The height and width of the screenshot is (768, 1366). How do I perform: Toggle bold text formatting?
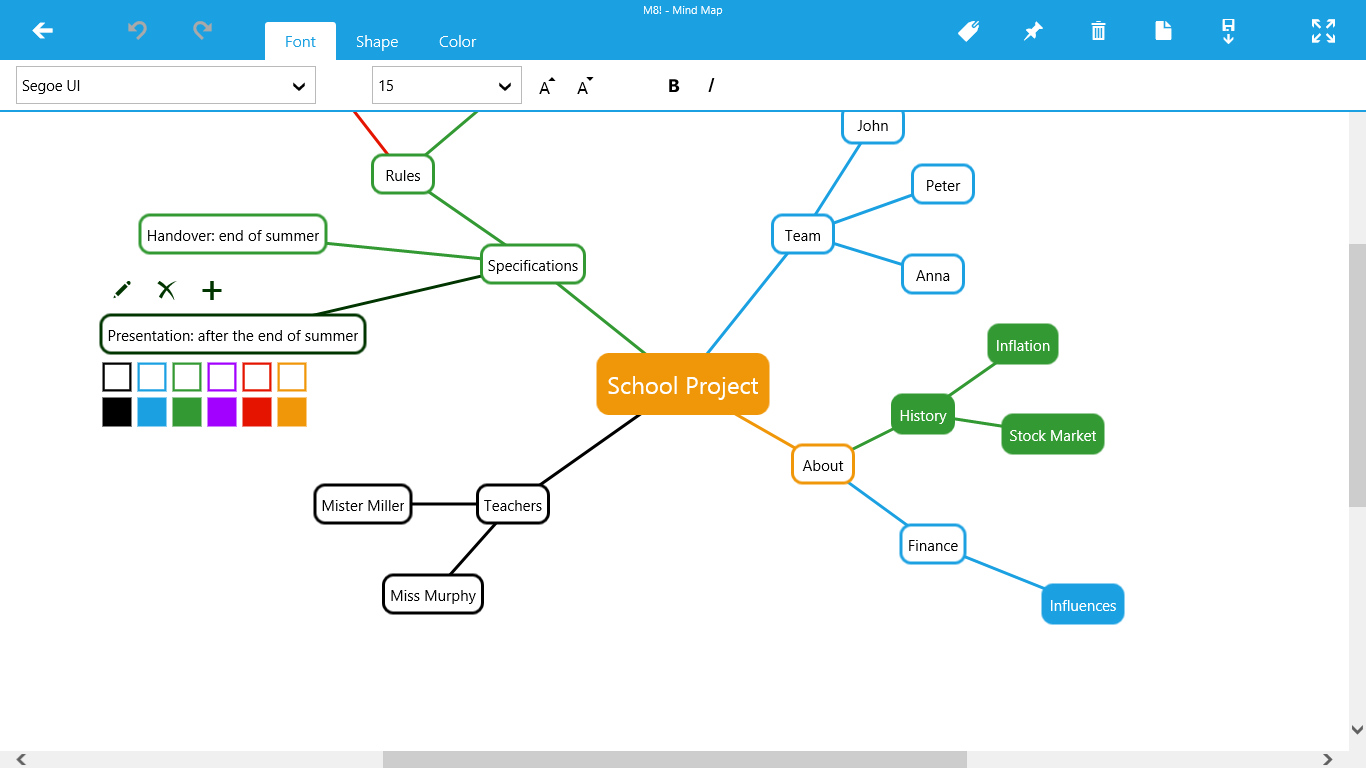click(673, 85)
